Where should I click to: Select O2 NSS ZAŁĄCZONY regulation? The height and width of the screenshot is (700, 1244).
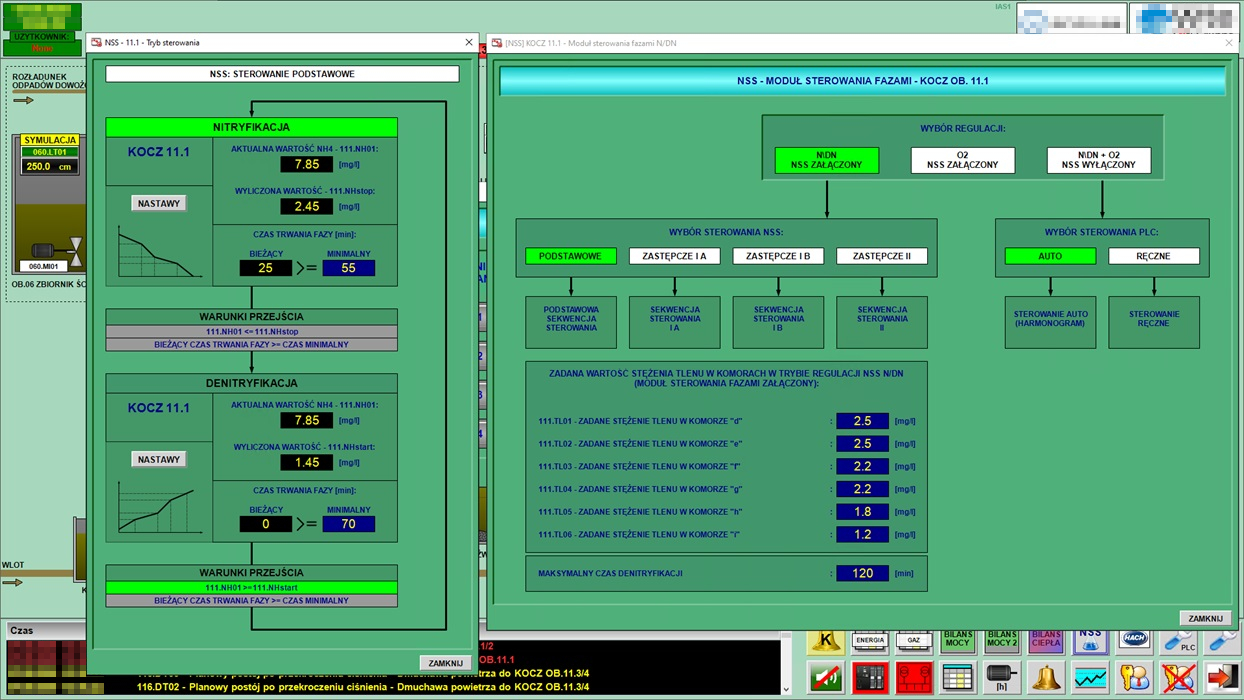(x=962, y=160)
